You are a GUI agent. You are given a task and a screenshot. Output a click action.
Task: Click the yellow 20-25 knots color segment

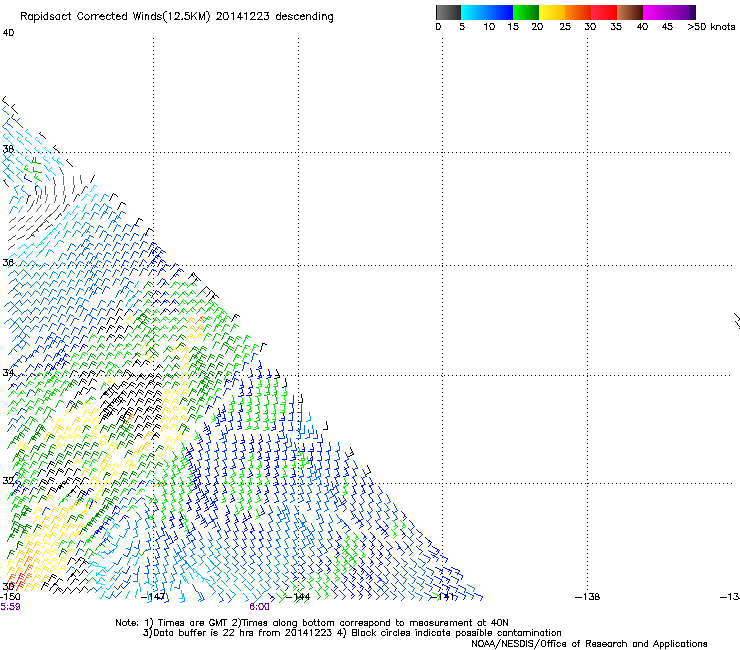click(551, 12)
